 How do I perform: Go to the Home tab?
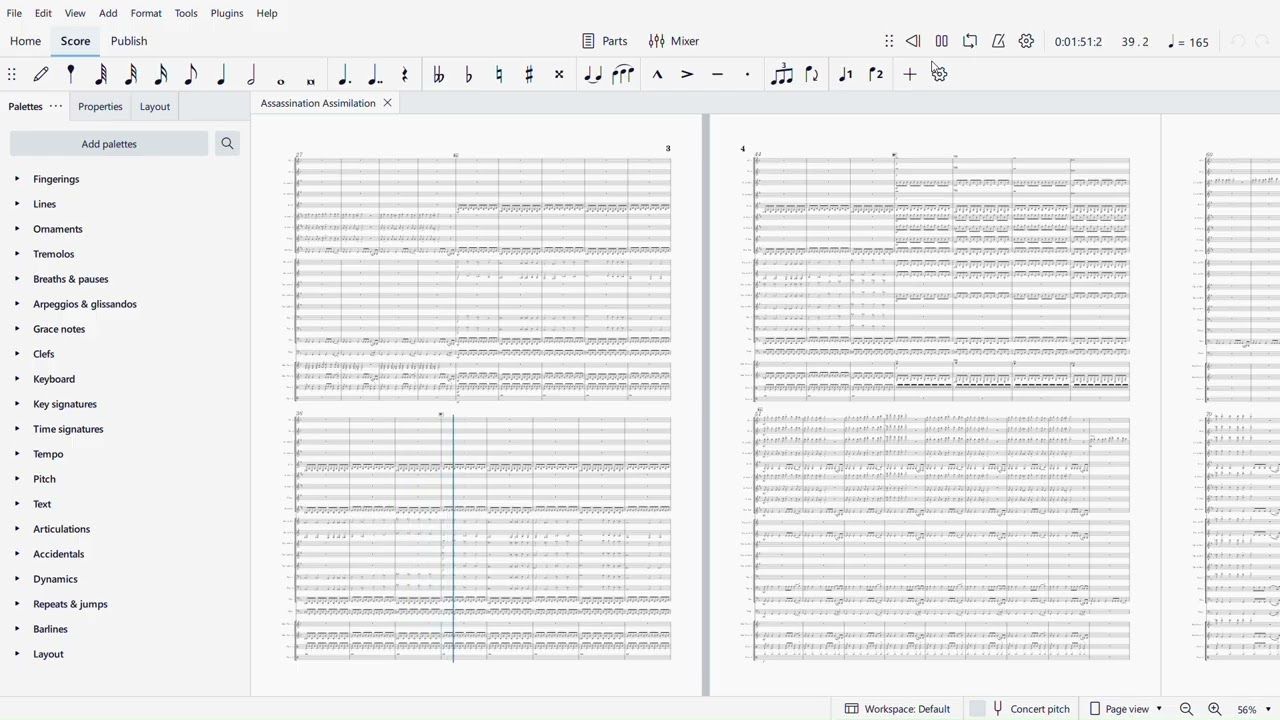(x=25, y=41)
